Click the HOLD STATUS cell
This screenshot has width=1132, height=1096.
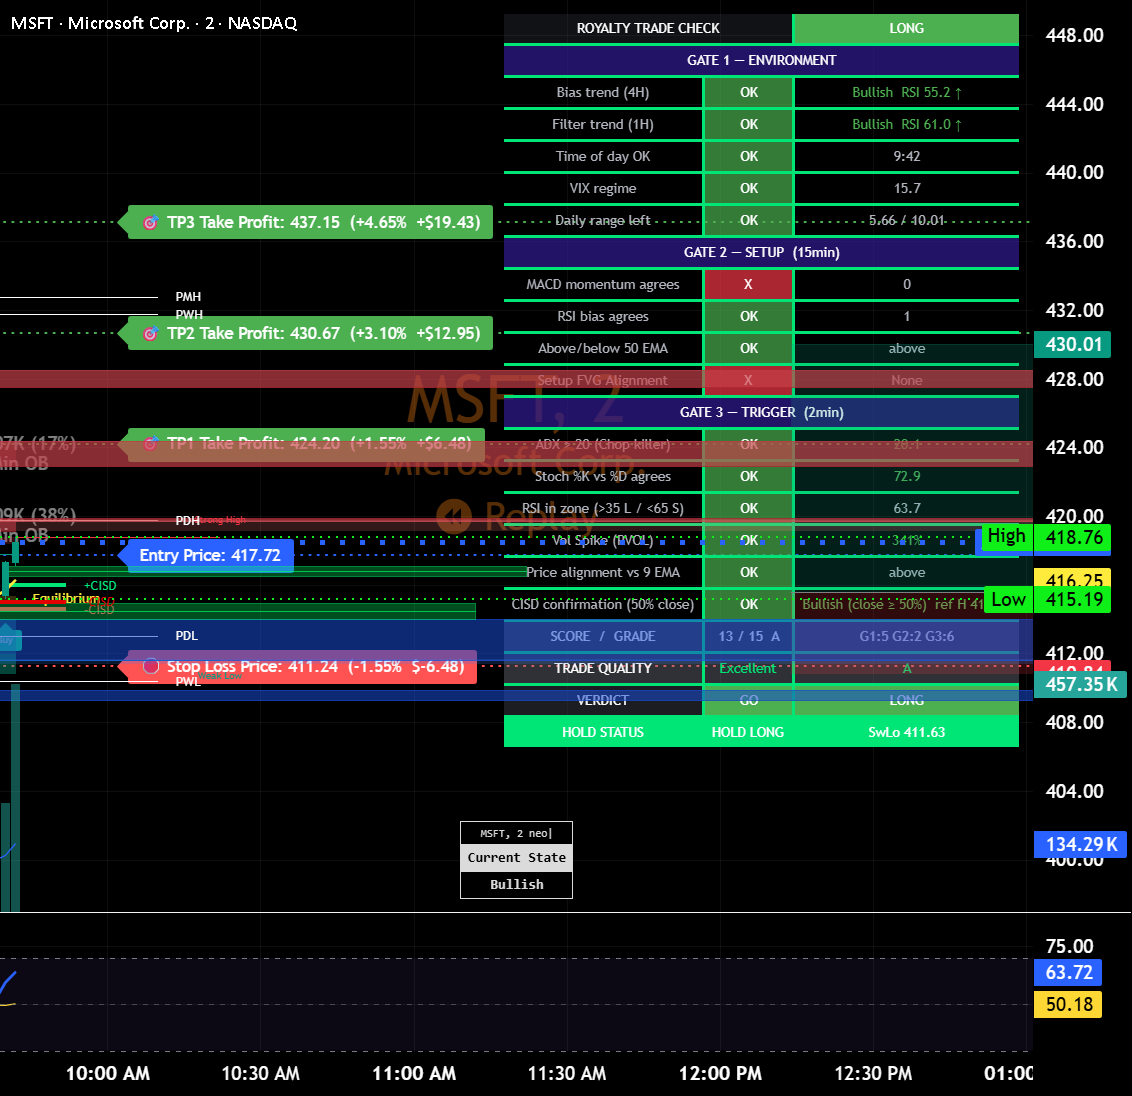point(603,732)
